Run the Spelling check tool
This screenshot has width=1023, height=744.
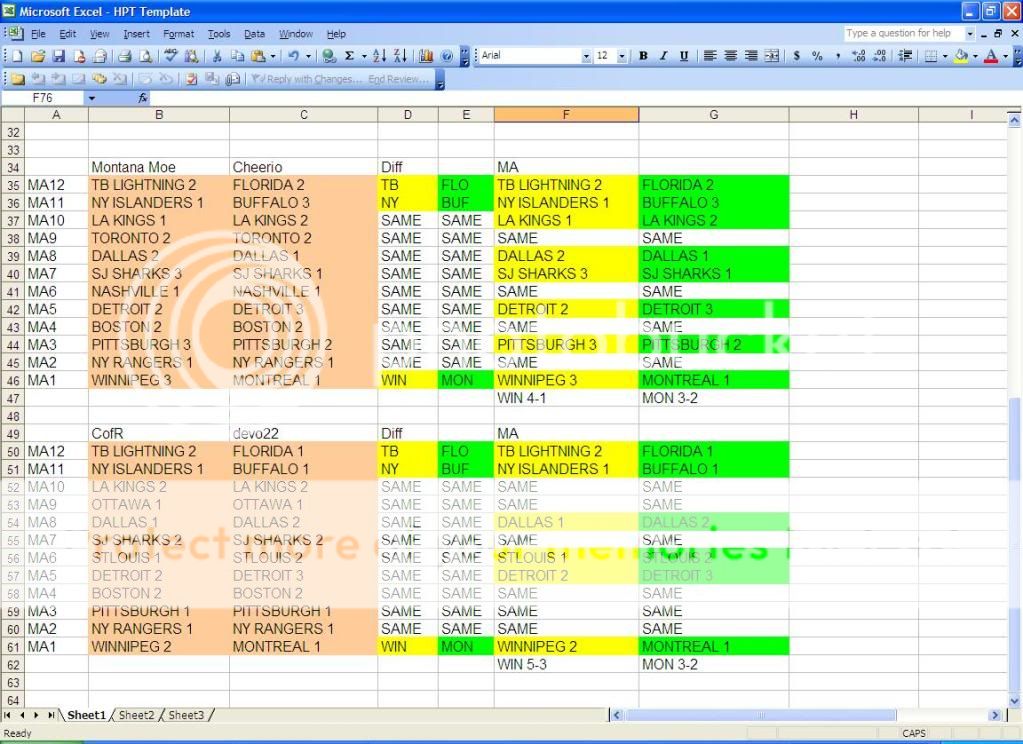(x=170, y=56)
